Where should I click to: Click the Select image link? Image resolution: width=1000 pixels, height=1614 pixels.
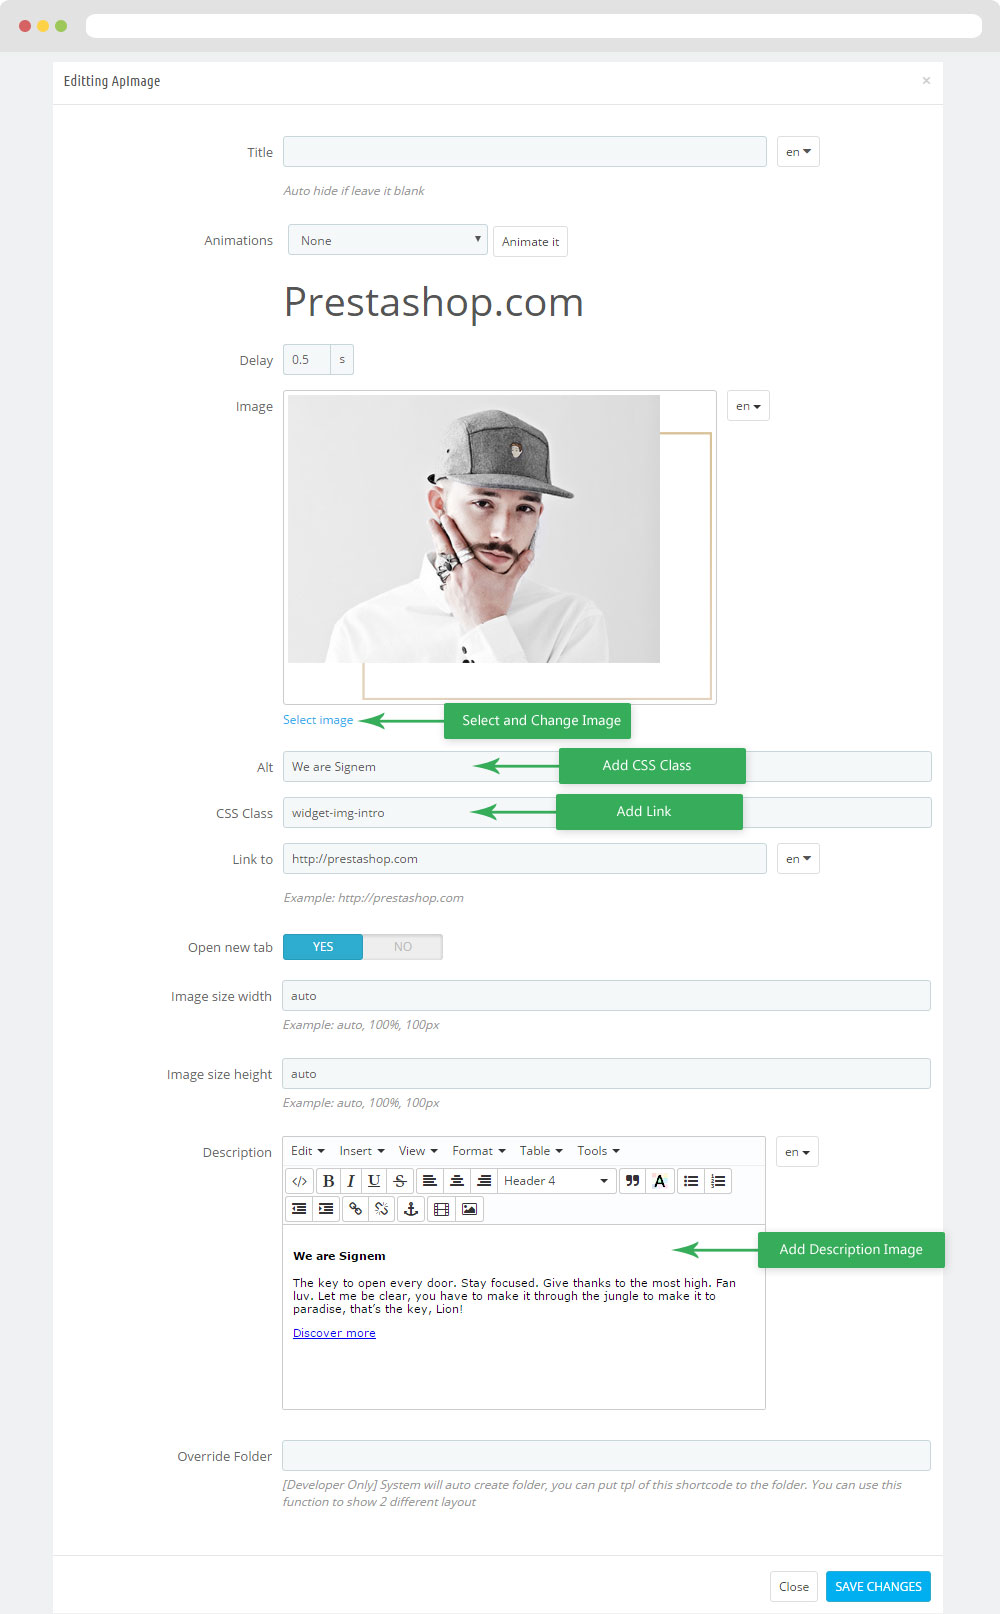pos(318,720)
